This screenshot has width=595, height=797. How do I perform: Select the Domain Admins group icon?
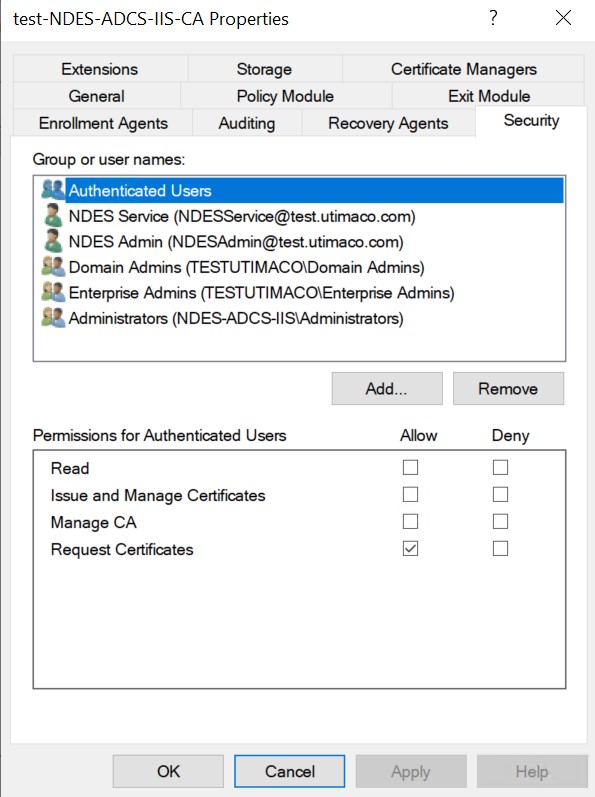[x=53, y=266]
